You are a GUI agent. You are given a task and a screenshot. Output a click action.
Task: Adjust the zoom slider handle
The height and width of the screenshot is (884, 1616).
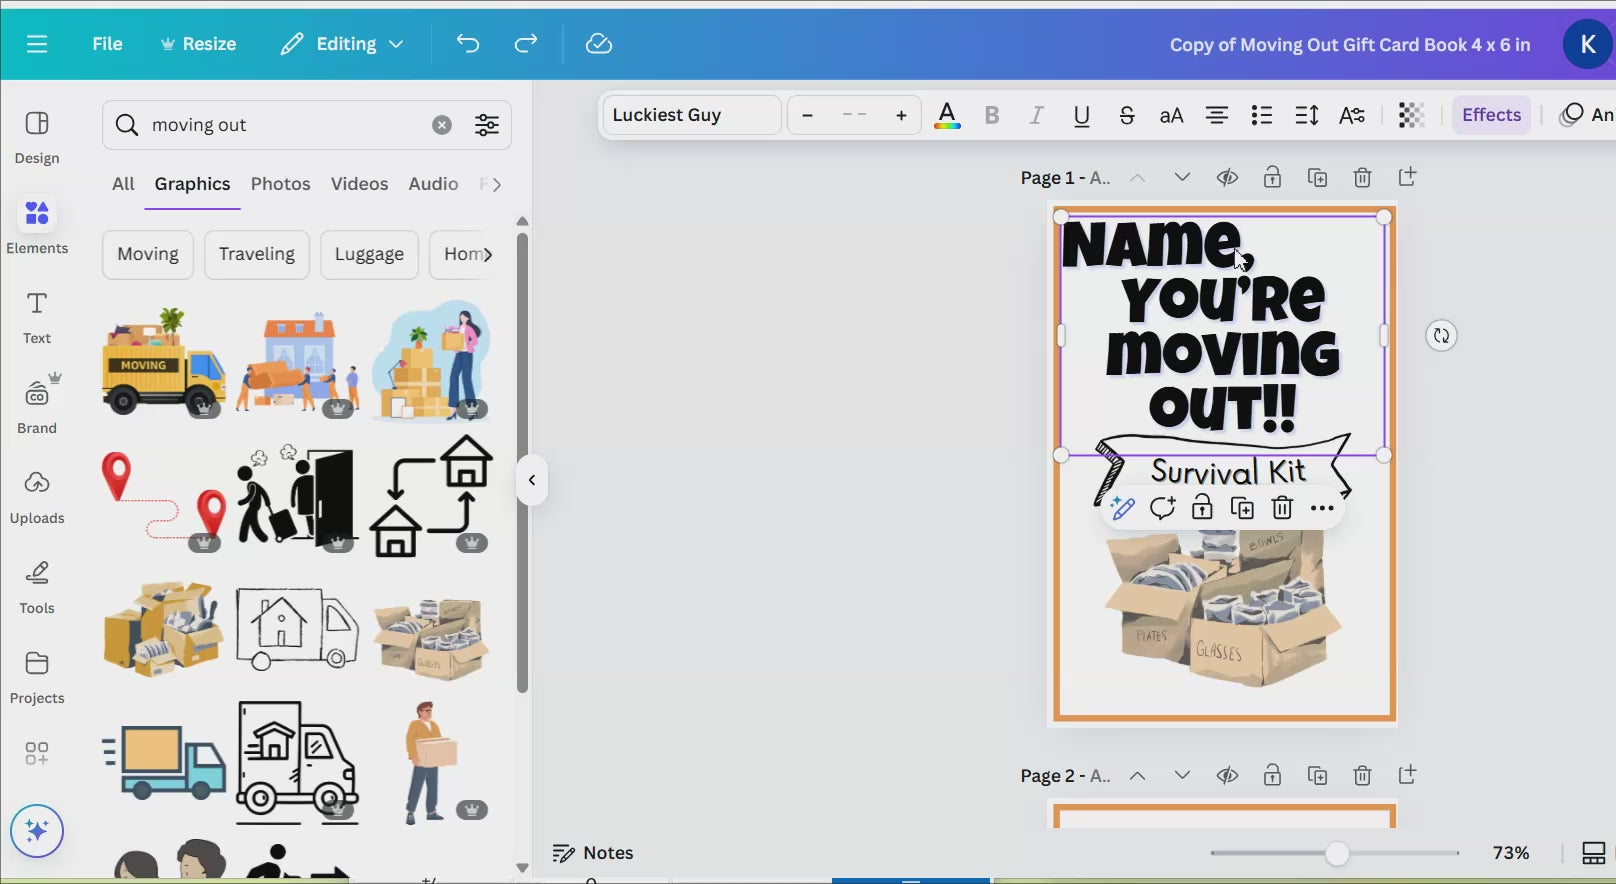coord(1337,853)
